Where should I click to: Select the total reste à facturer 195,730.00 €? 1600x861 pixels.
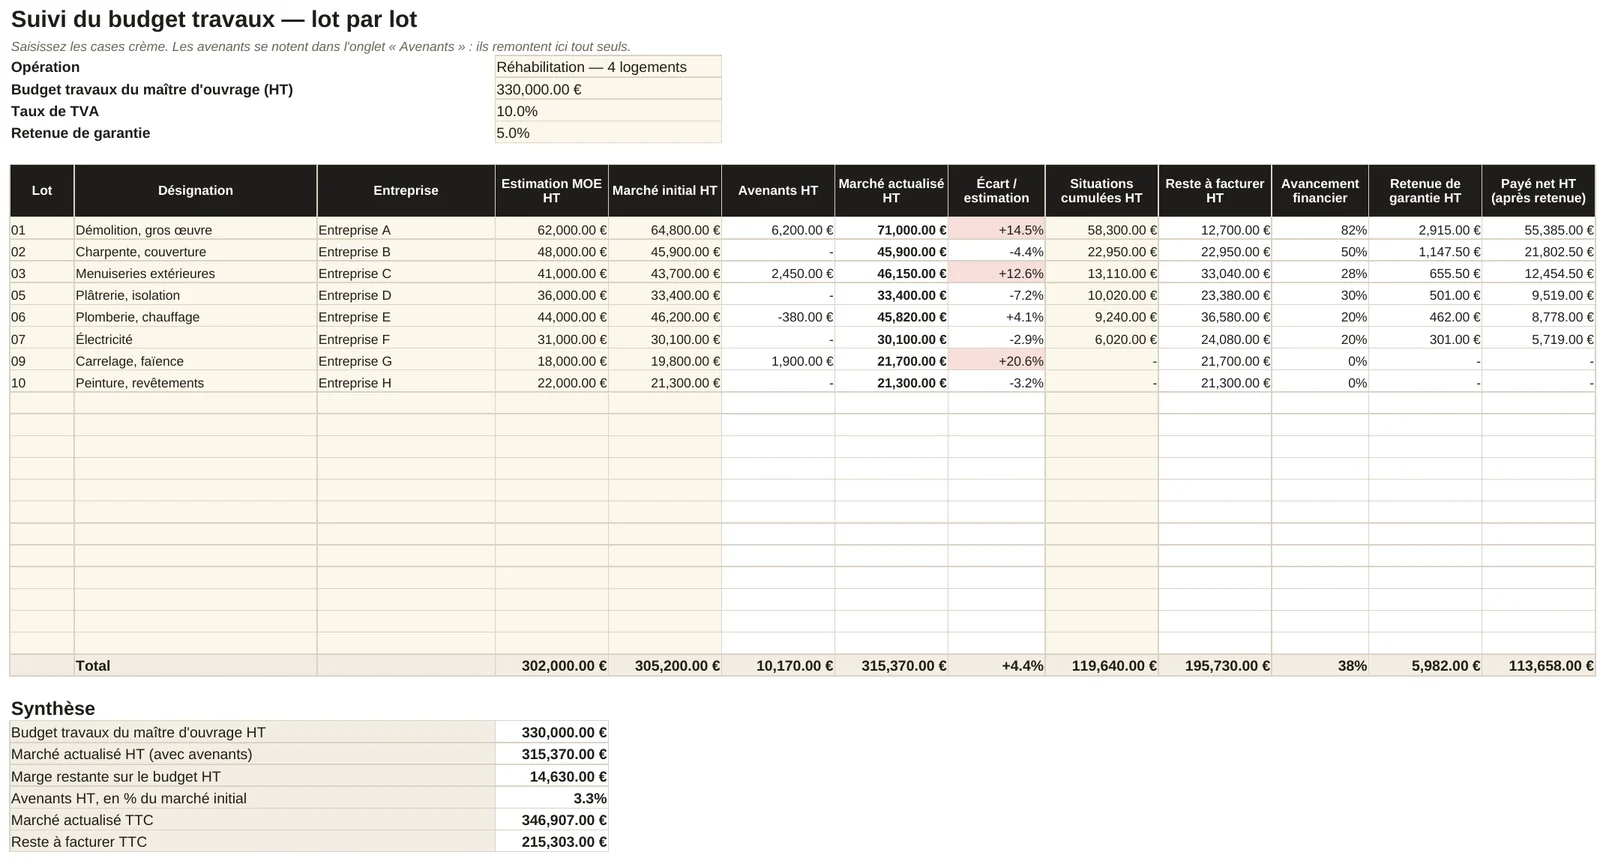[x=1215, y=666]
